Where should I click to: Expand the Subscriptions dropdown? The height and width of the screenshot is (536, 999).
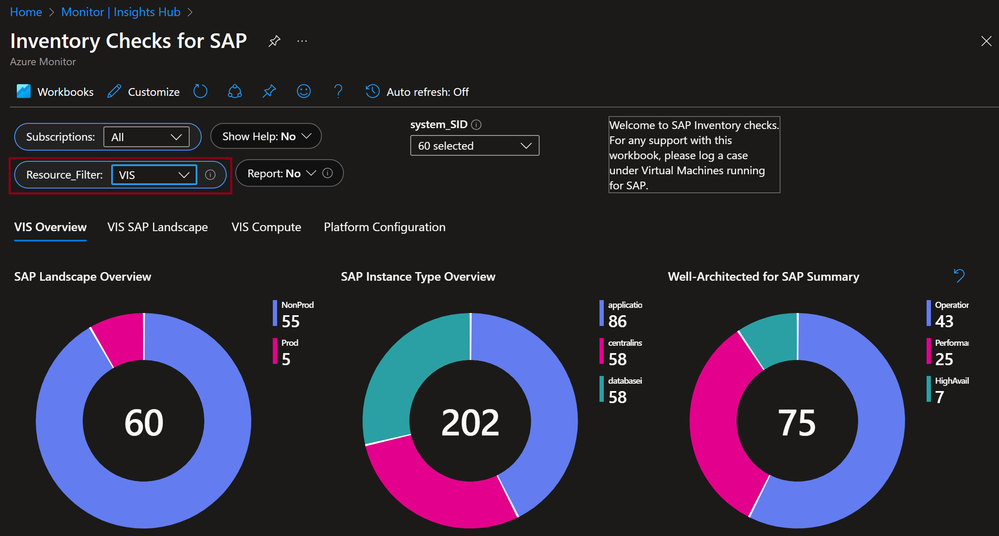point(147,137)
